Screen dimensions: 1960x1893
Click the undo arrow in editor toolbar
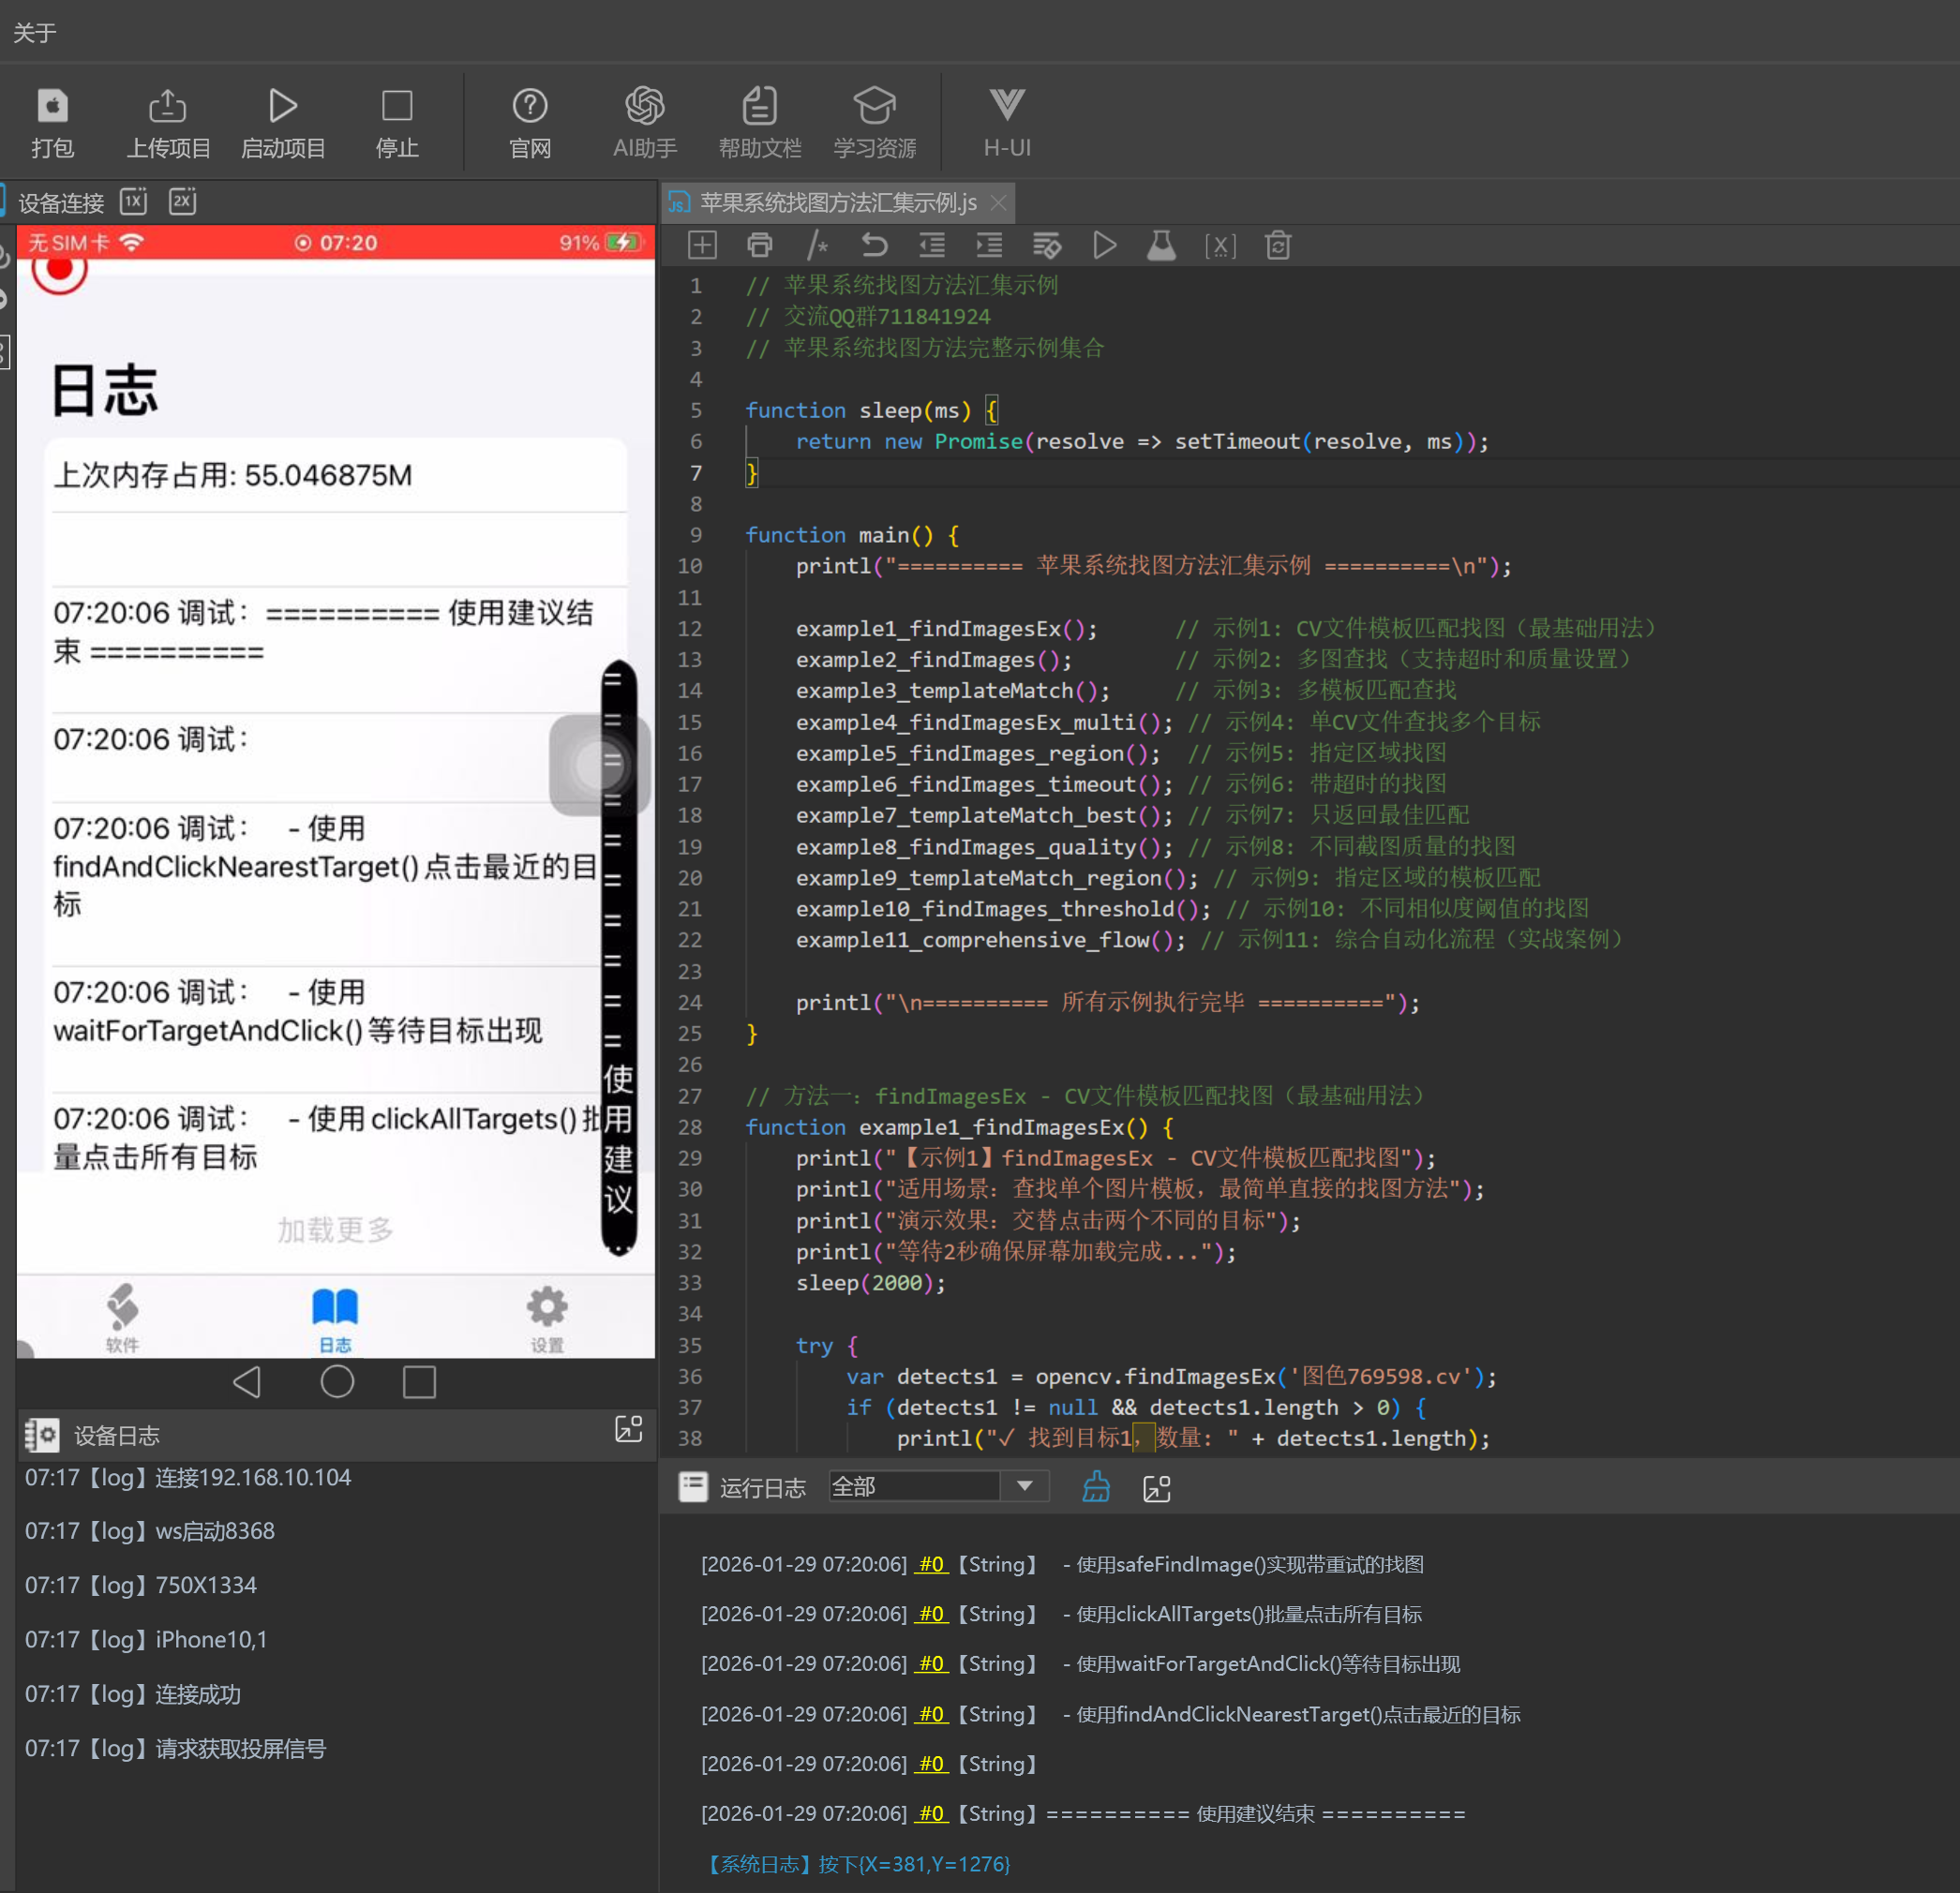[x=874, y=245]
